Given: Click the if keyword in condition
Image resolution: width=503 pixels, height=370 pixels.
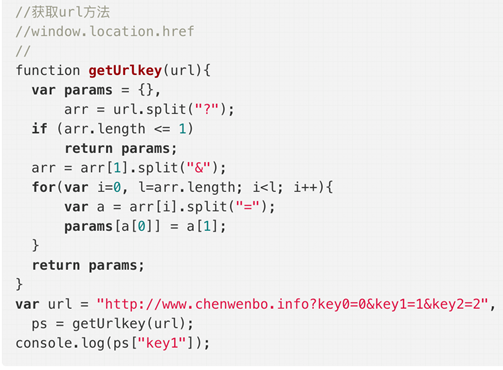Looking at the screenshot, I should pyautogui.click(x=39, y=129).
